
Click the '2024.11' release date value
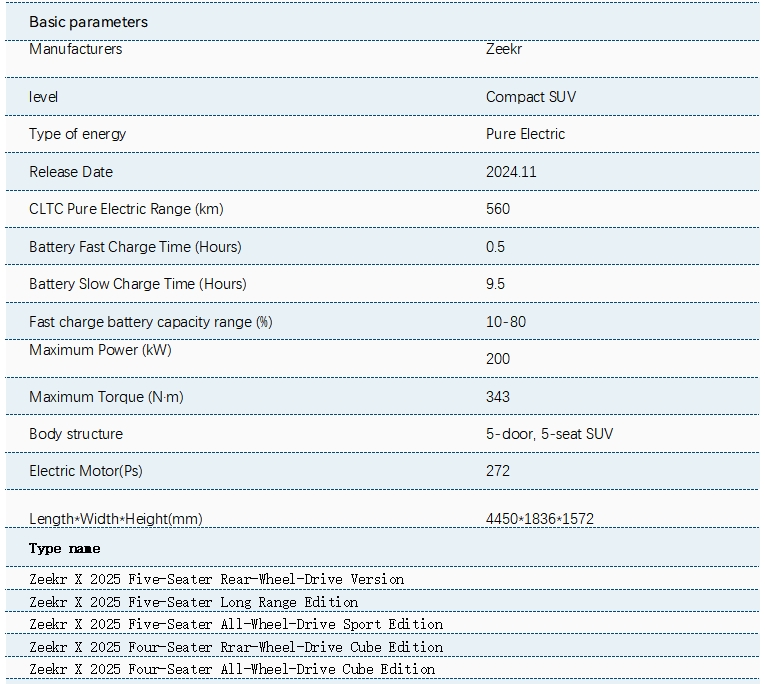(511, 172)
